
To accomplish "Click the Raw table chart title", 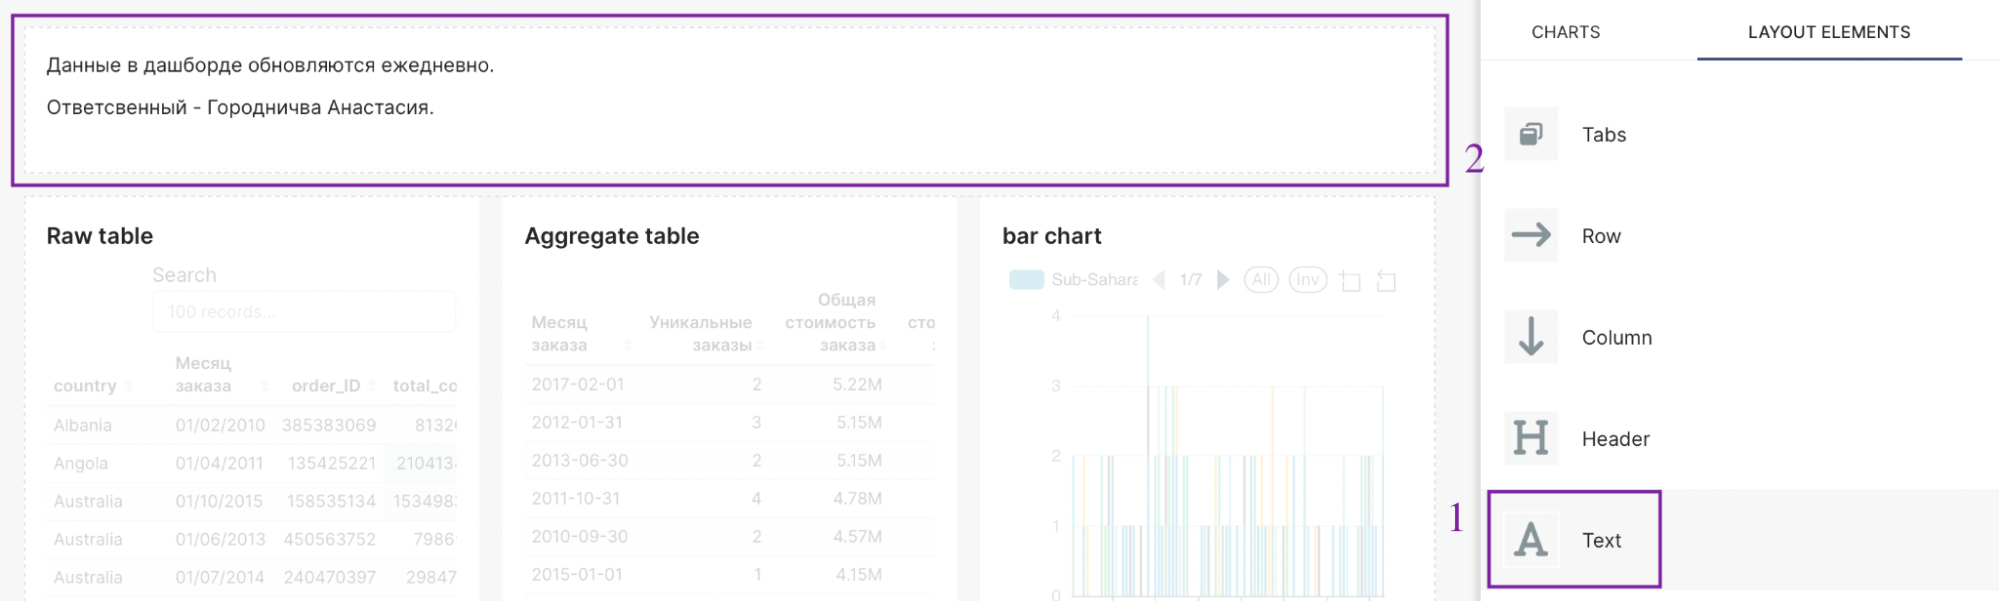I will pyautogui.click(x=100, y=236).
